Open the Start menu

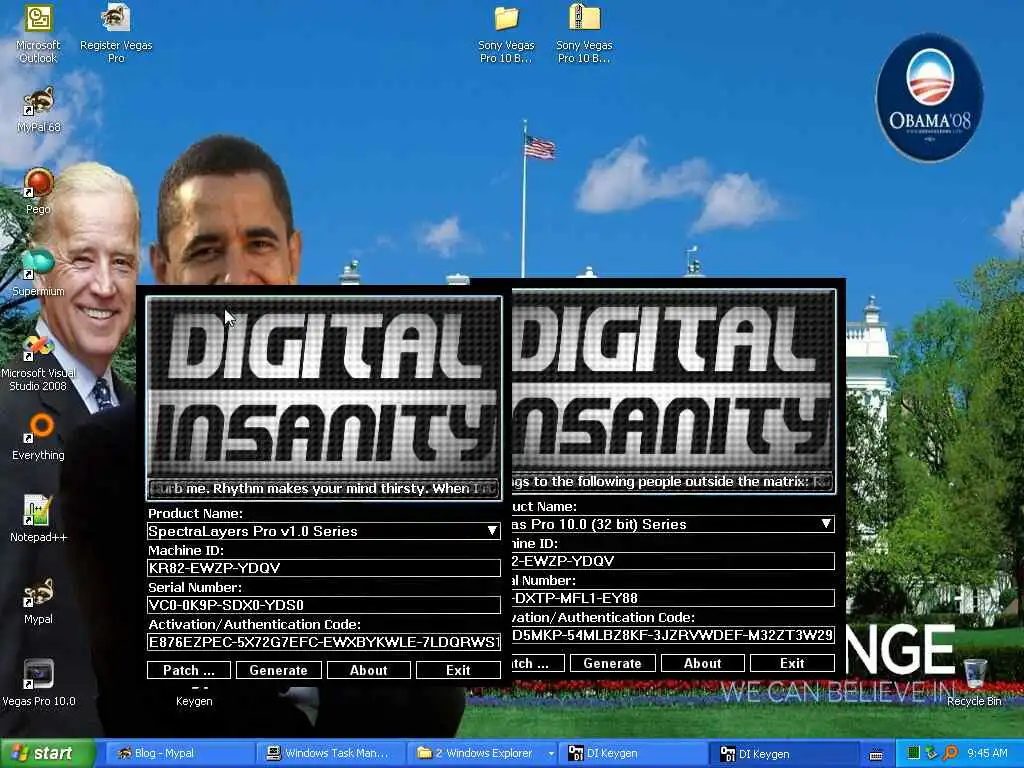click(47, 753)
